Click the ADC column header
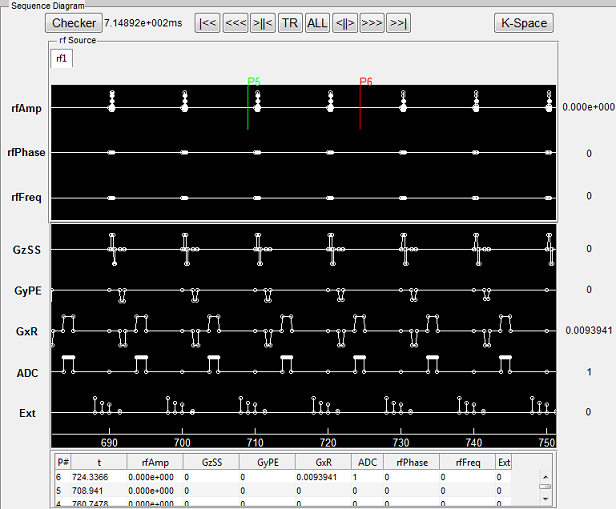 pos(368,462)
